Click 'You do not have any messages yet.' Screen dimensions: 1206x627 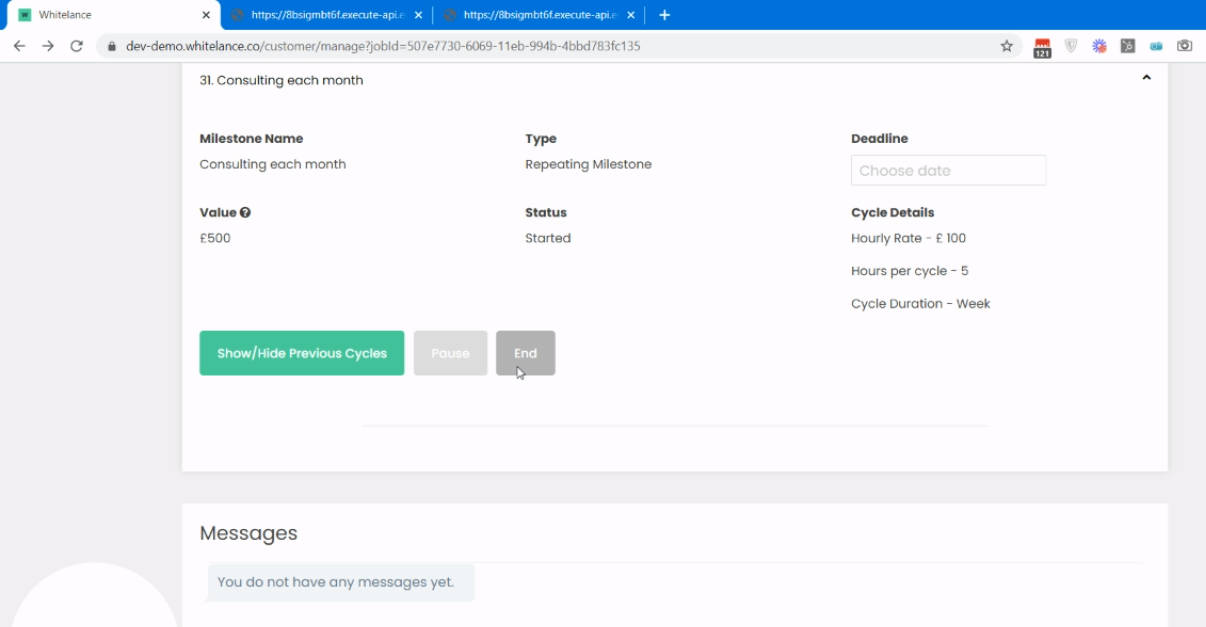tap(335, 582)
